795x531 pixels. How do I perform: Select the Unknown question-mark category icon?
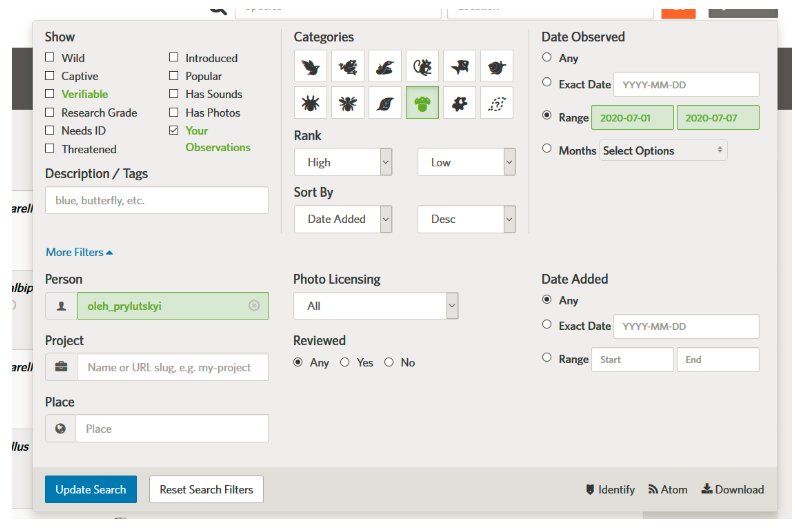click(x=496, y=103)
